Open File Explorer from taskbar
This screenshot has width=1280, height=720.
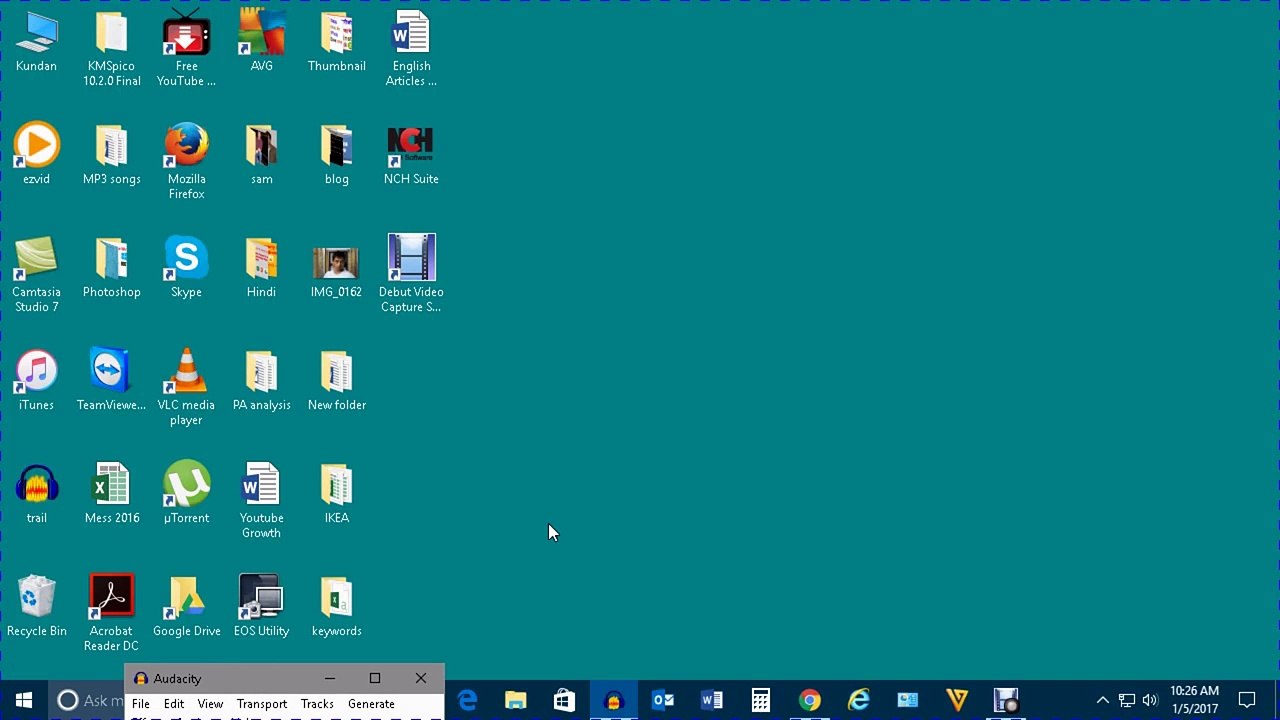pyautogui.click(x=516, y=700)
